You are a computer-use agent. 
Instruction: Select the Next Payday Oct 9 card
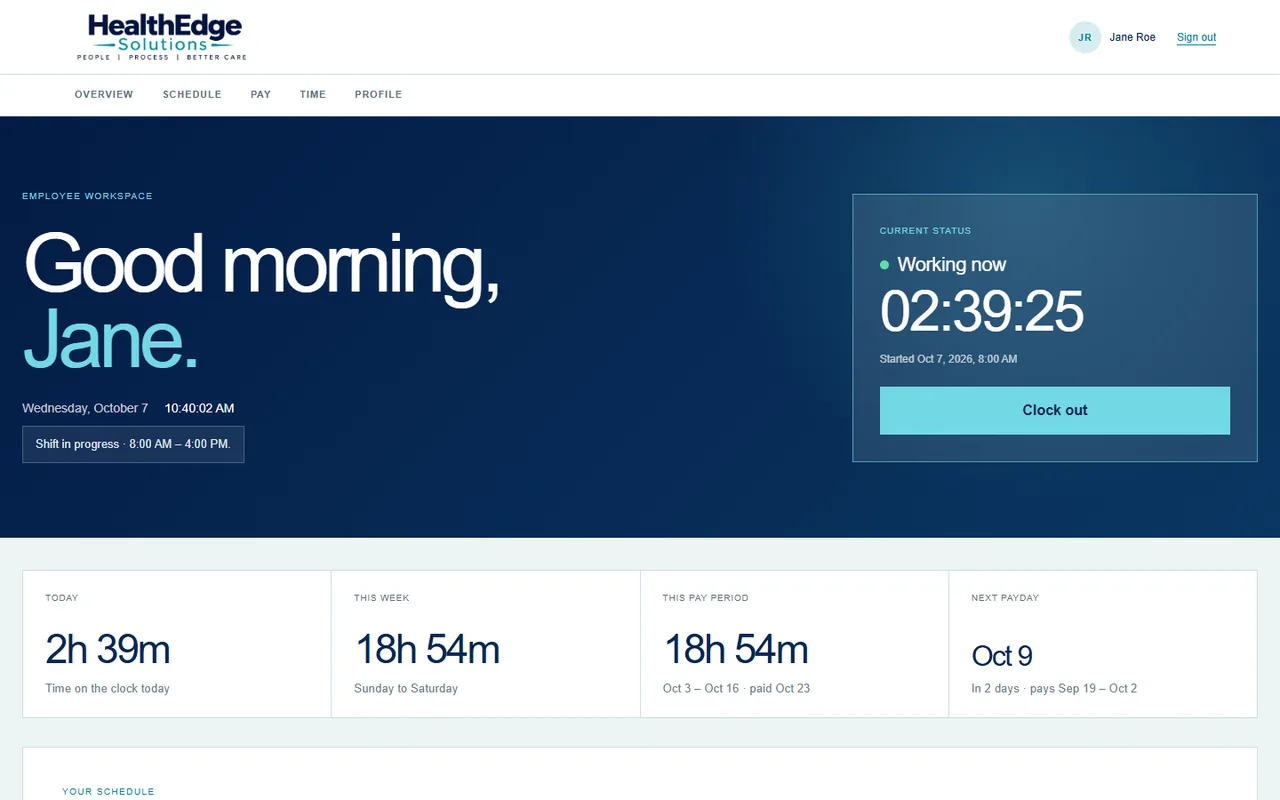(x=1103, y=644)
